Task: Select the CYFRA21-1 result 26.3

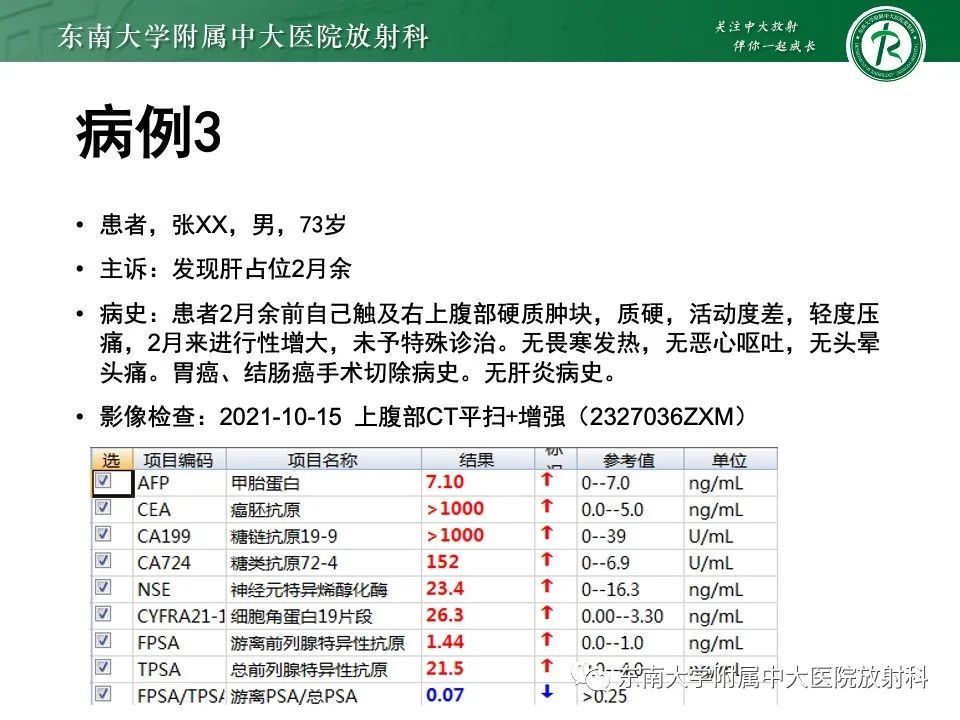Action: pyautogui.click(x=444, y=615)
